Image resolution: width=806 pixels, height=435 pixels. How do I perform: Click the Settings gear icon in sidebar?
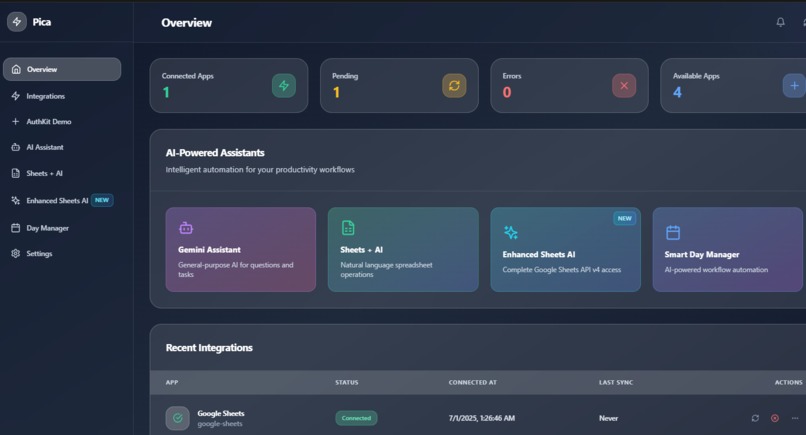click(x=16, y=253)
